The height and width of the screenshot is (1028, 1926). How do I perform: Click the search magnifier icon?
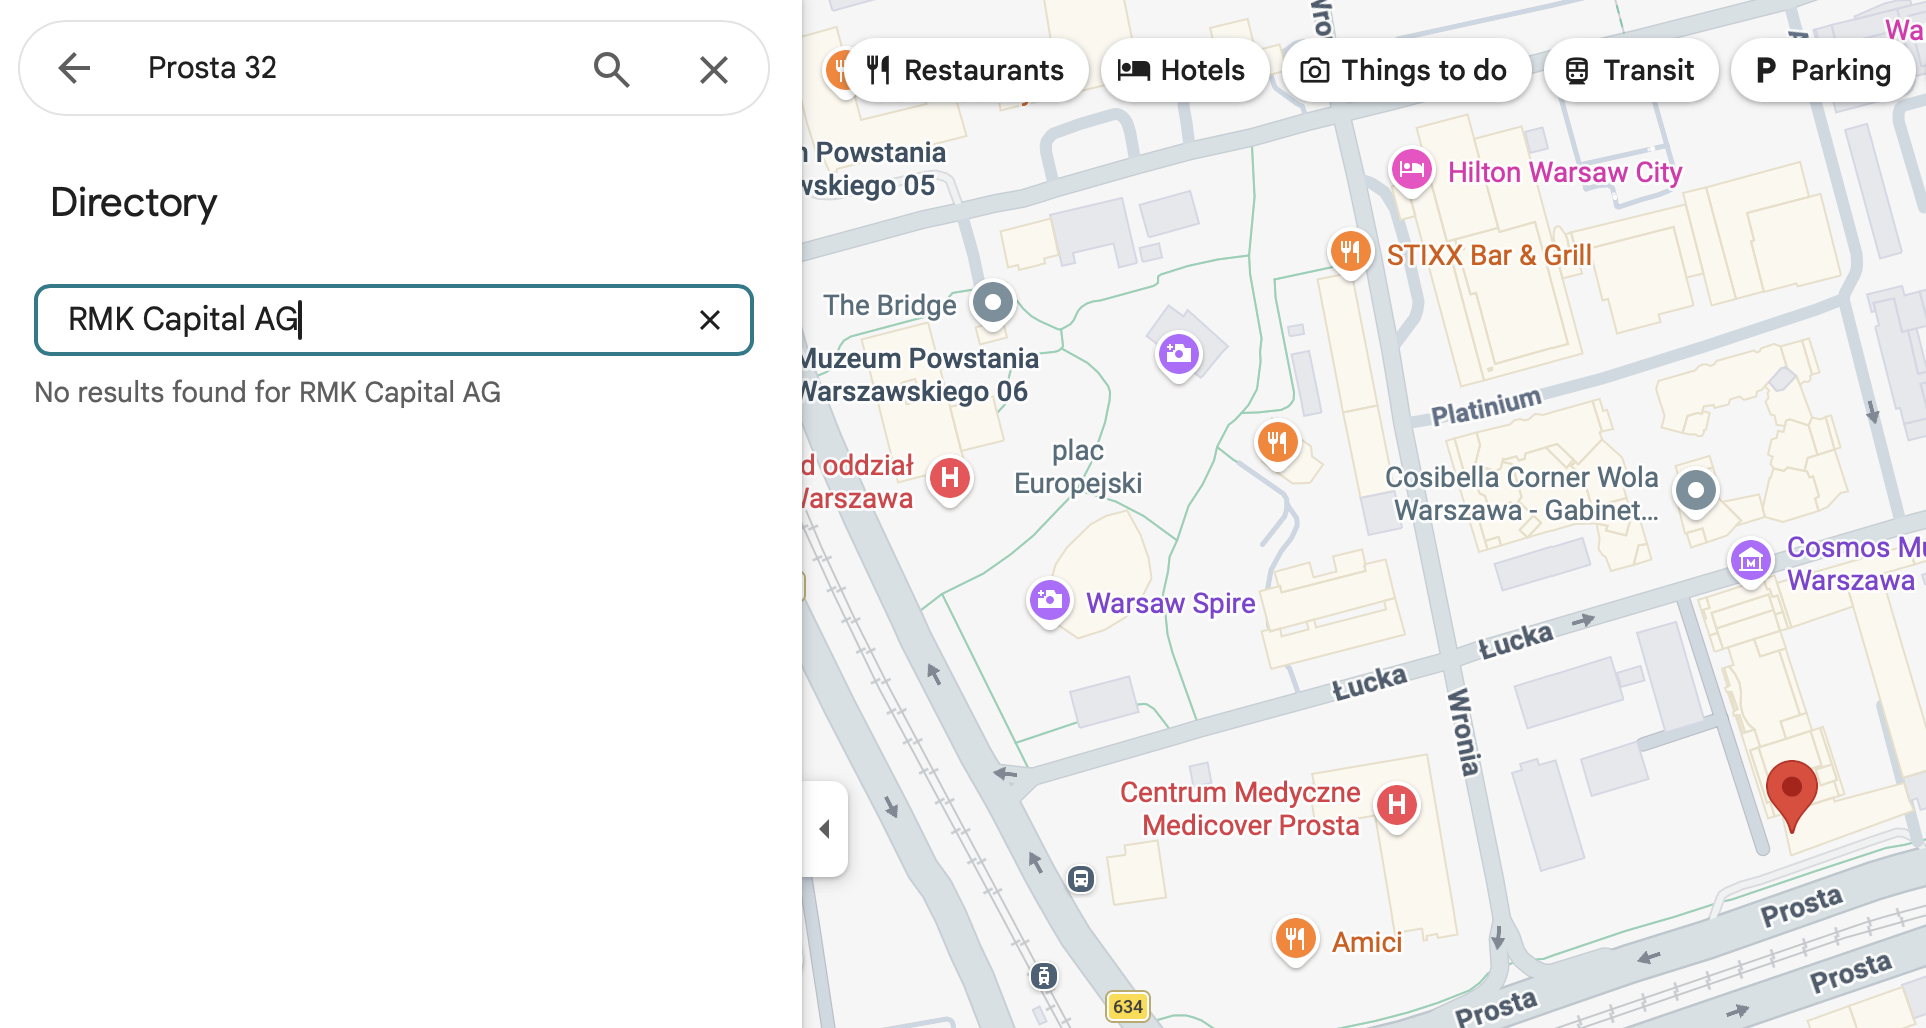tap(611, 69)
